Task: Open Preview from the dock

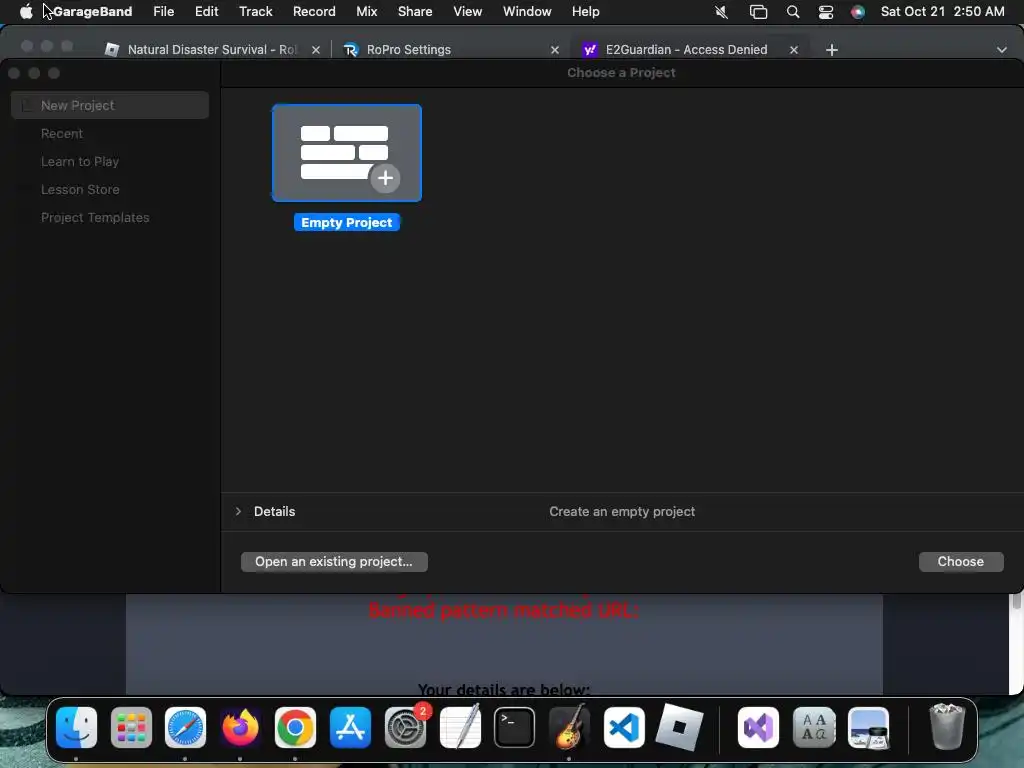Action: (869, 728)
